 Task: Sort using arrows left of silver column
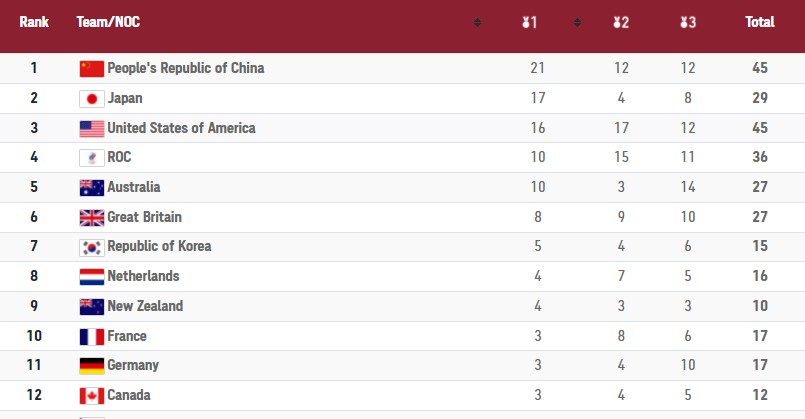coord(577,22)
